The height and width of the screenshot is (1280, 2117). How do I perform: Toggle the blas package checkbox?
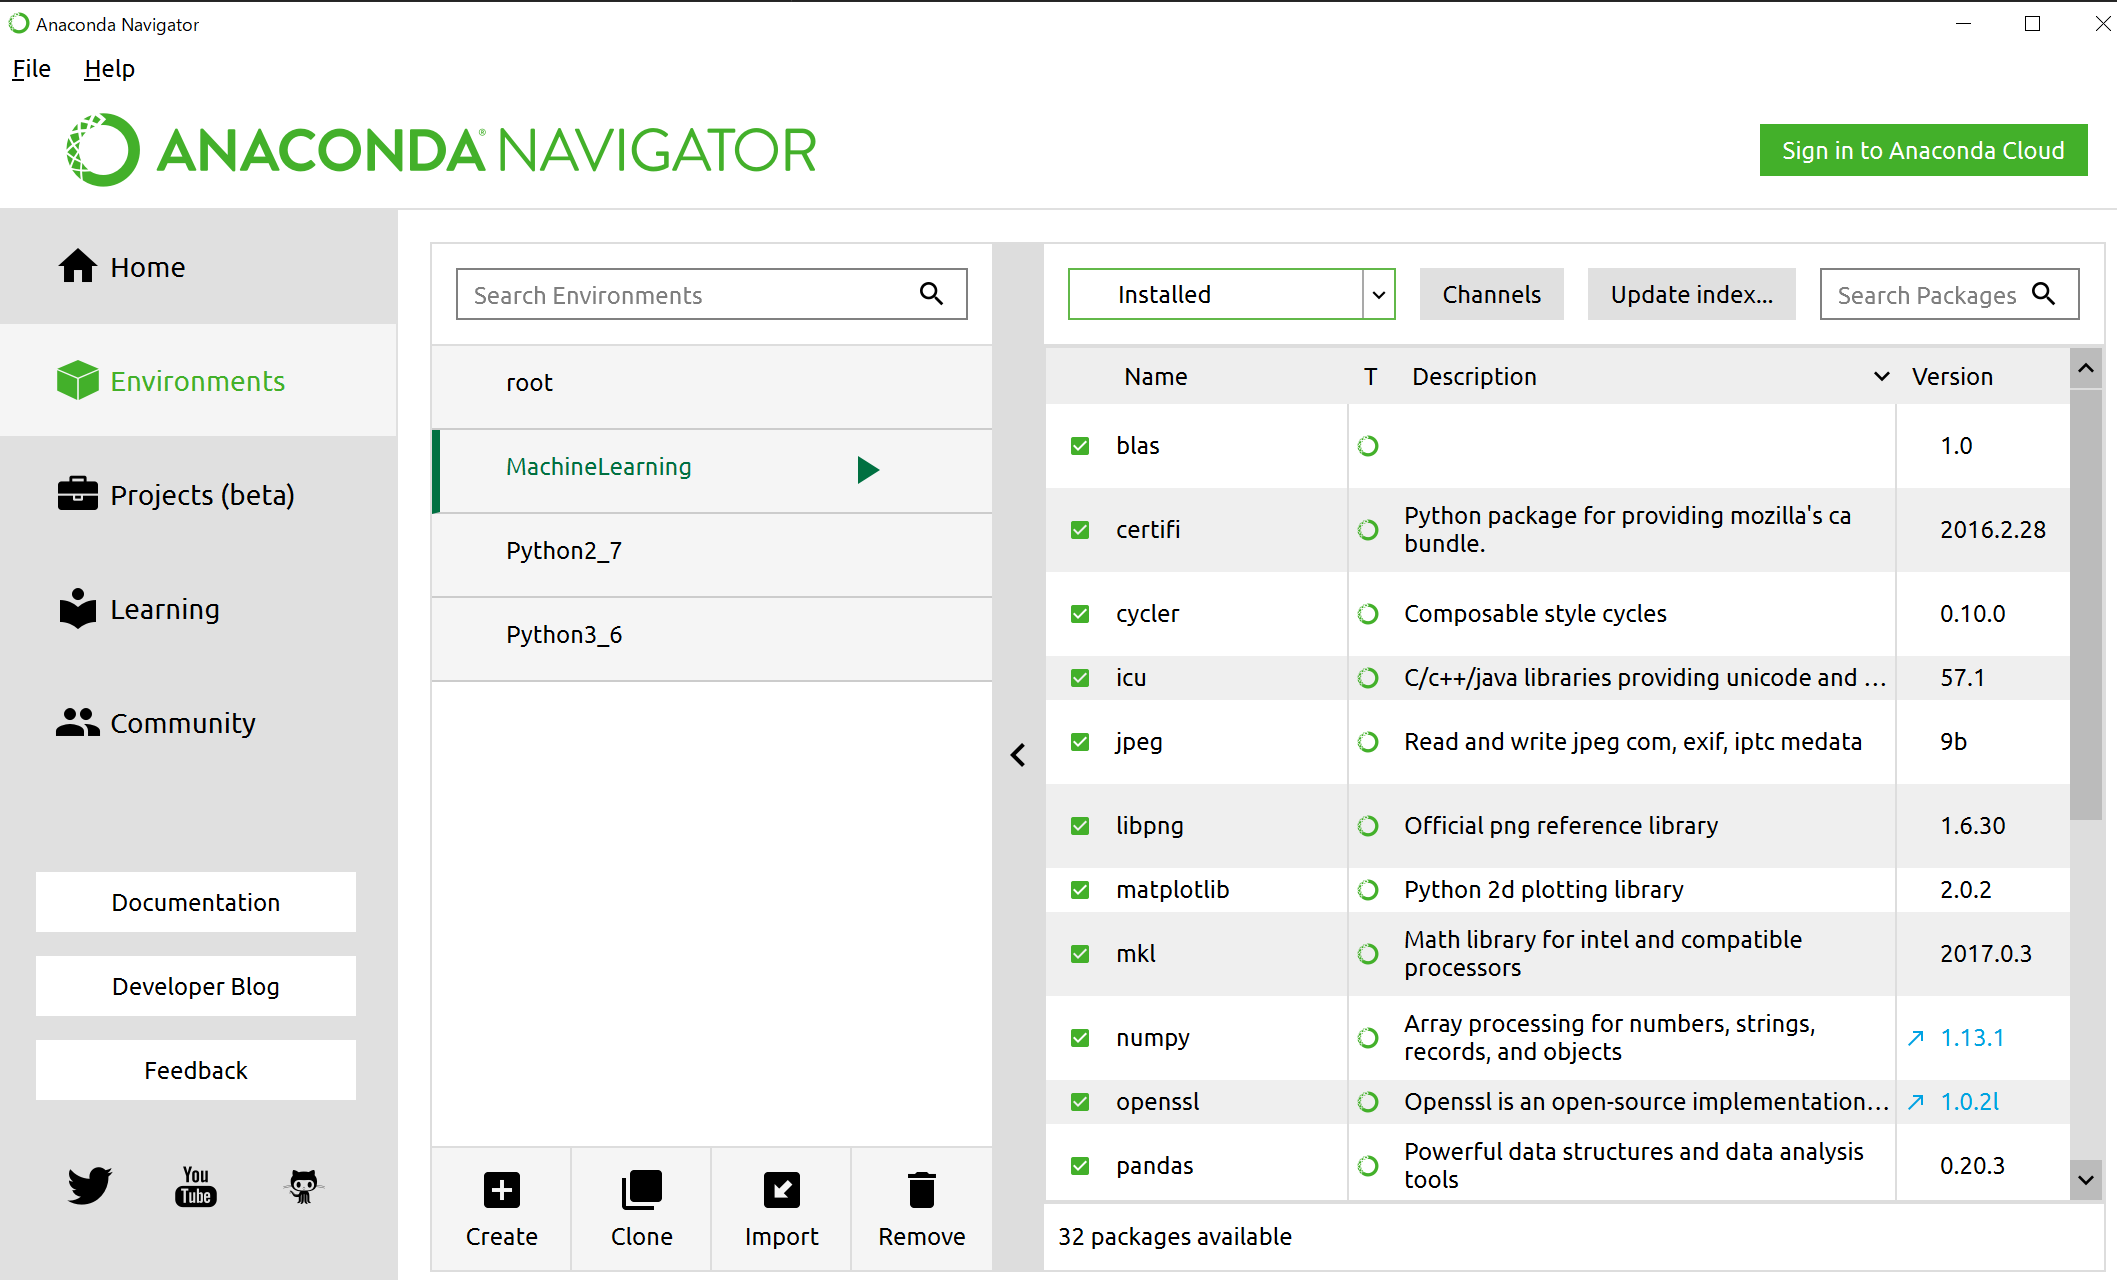[x=1080, y=446]
